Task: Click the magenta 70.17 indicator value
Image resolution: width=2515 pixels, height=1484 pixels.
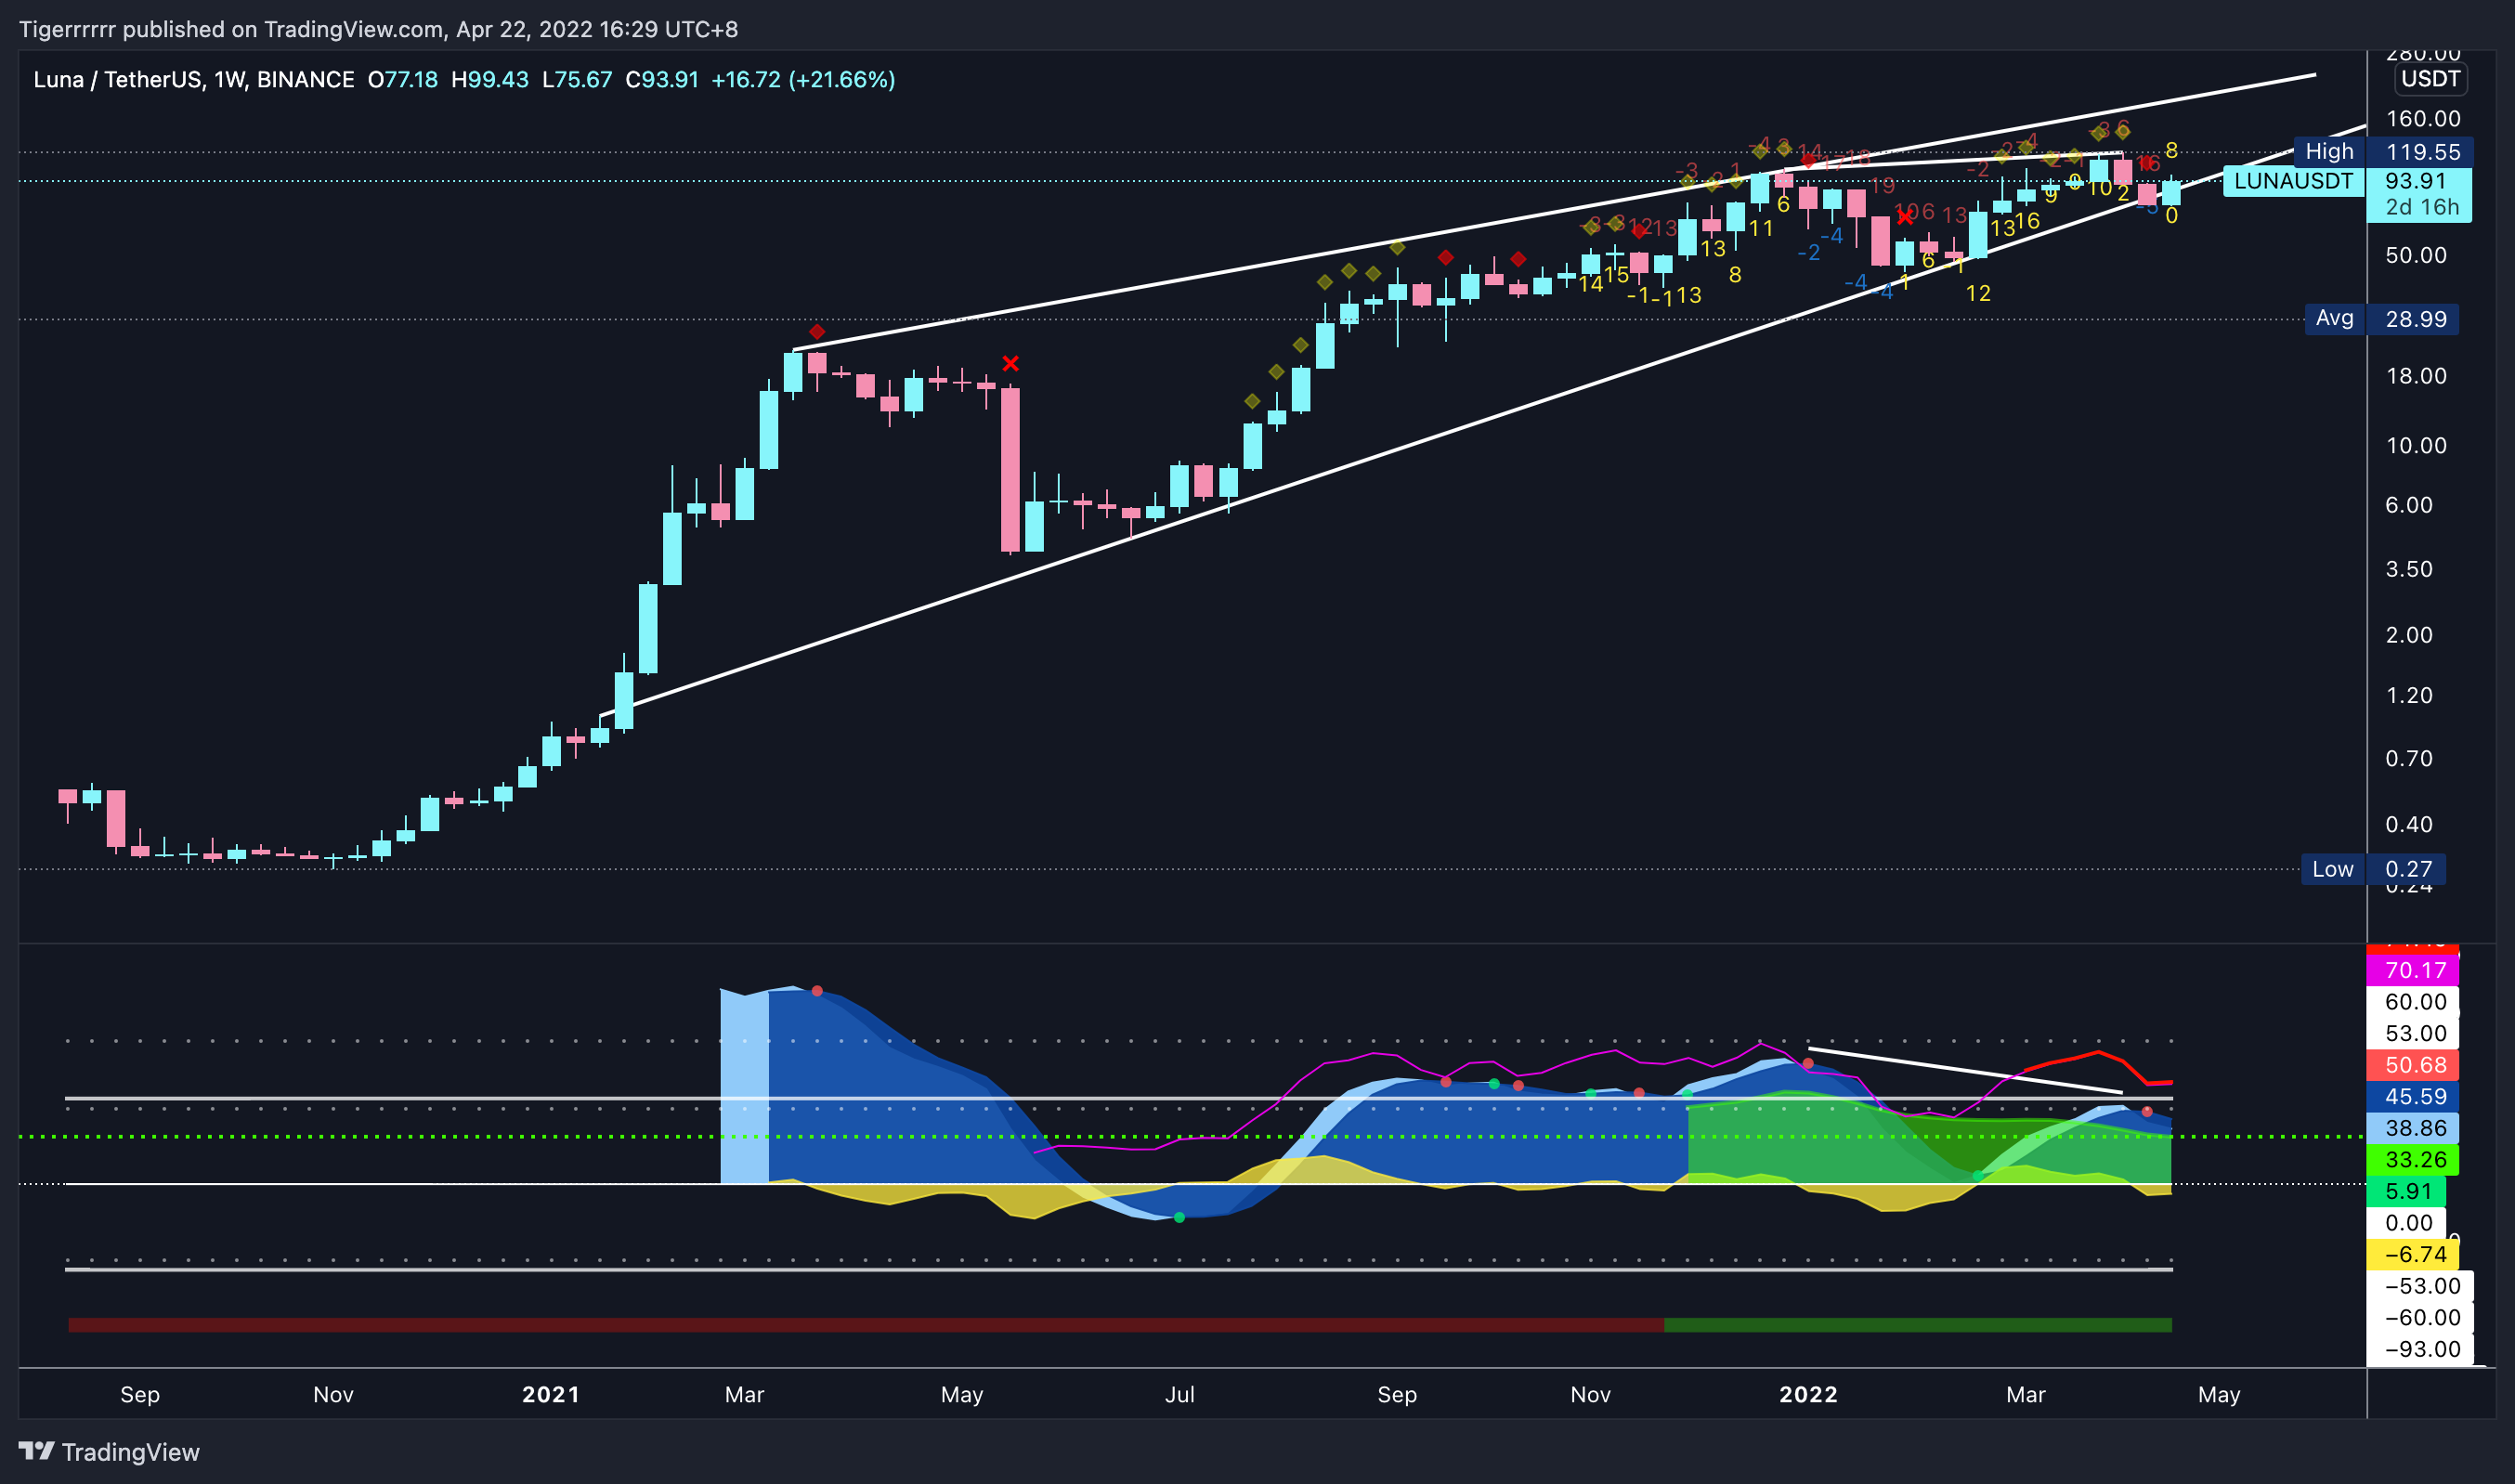Action: click(x=2413, y=970)
